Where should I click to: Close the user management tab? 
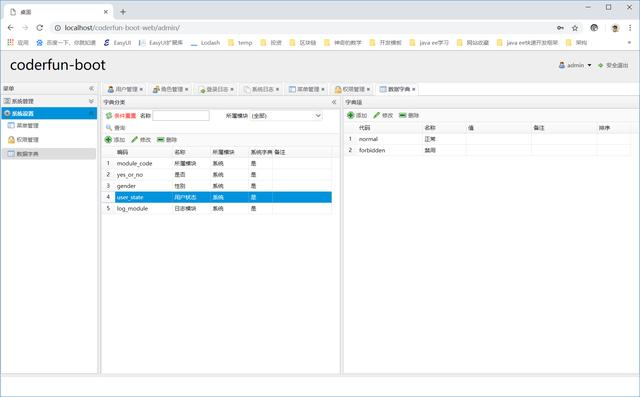point(141,89)
